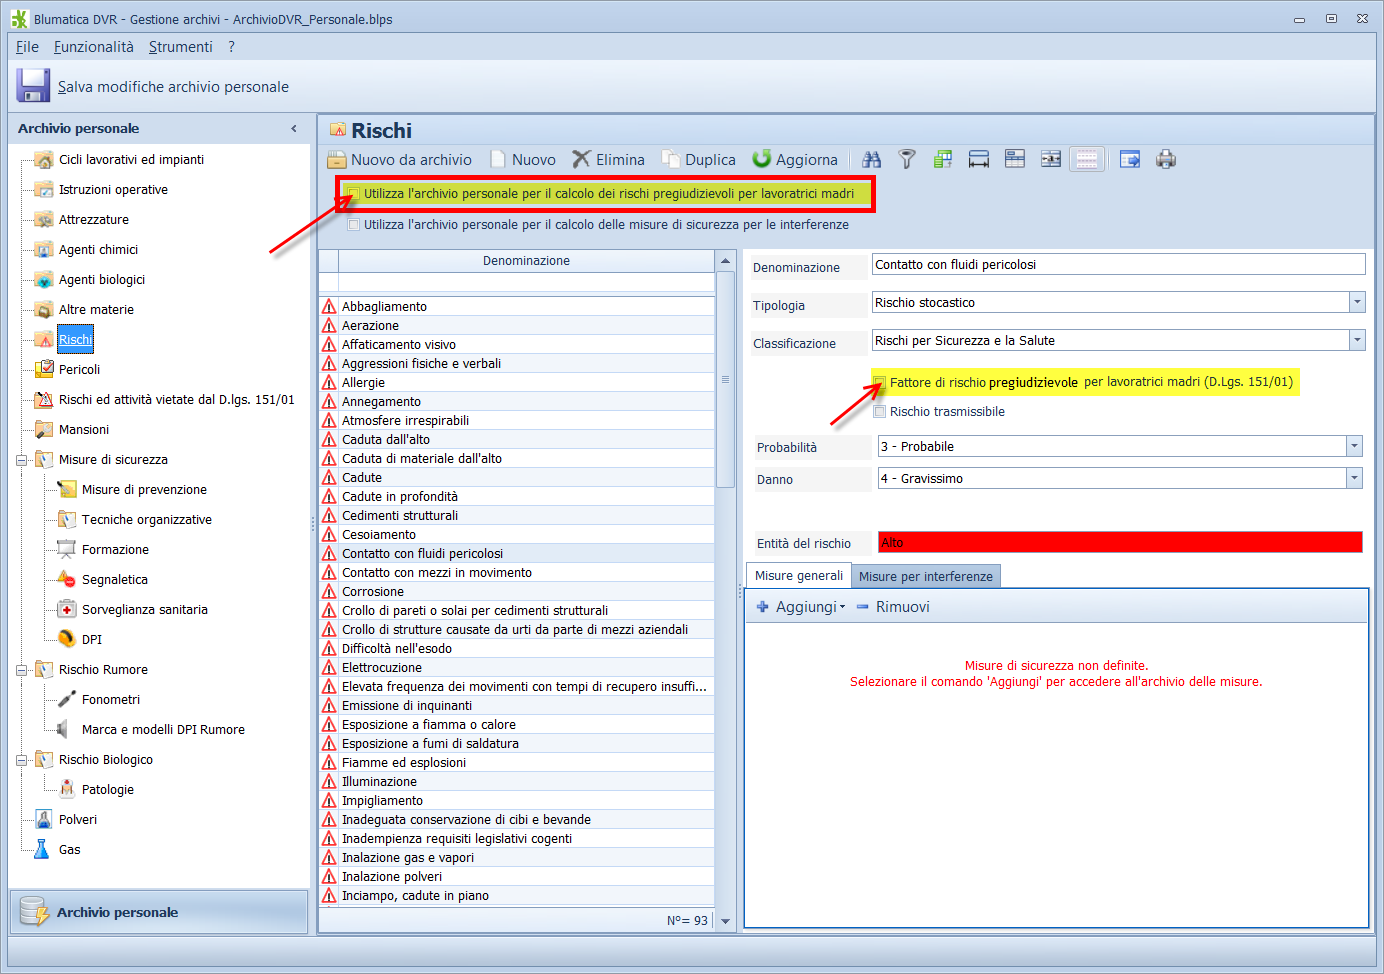Click Elimina to delete the risk
1384x974 pixels.
[609, 159]
